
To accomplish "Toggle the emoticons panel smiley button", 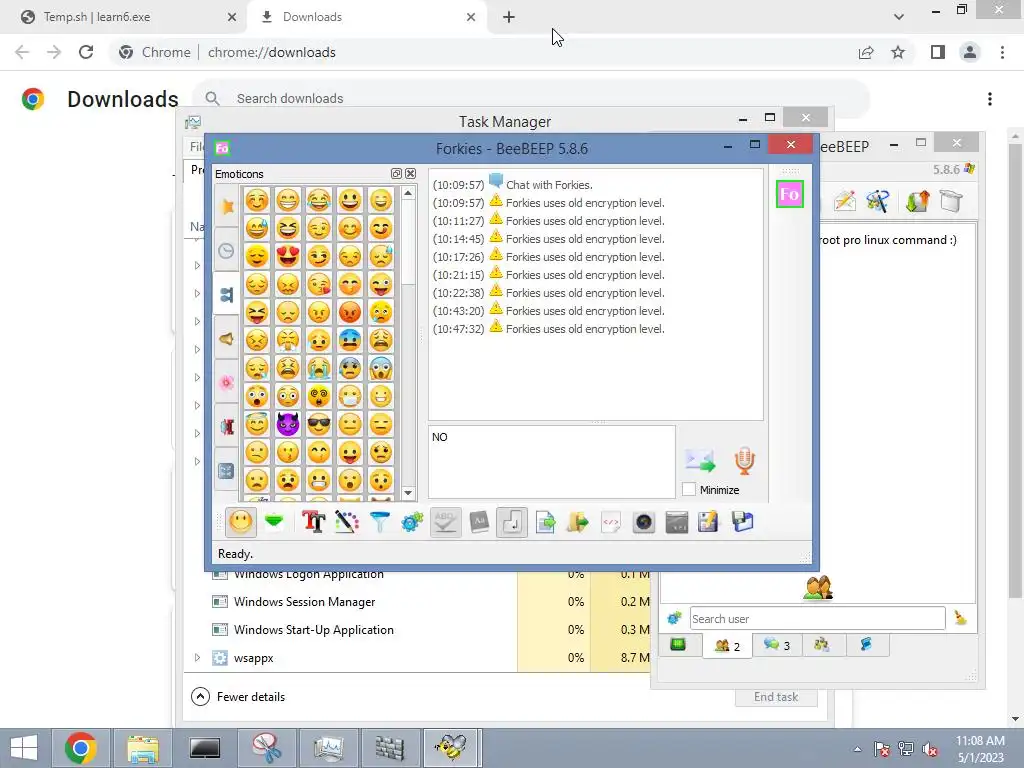I will click(x=240, y=522).
